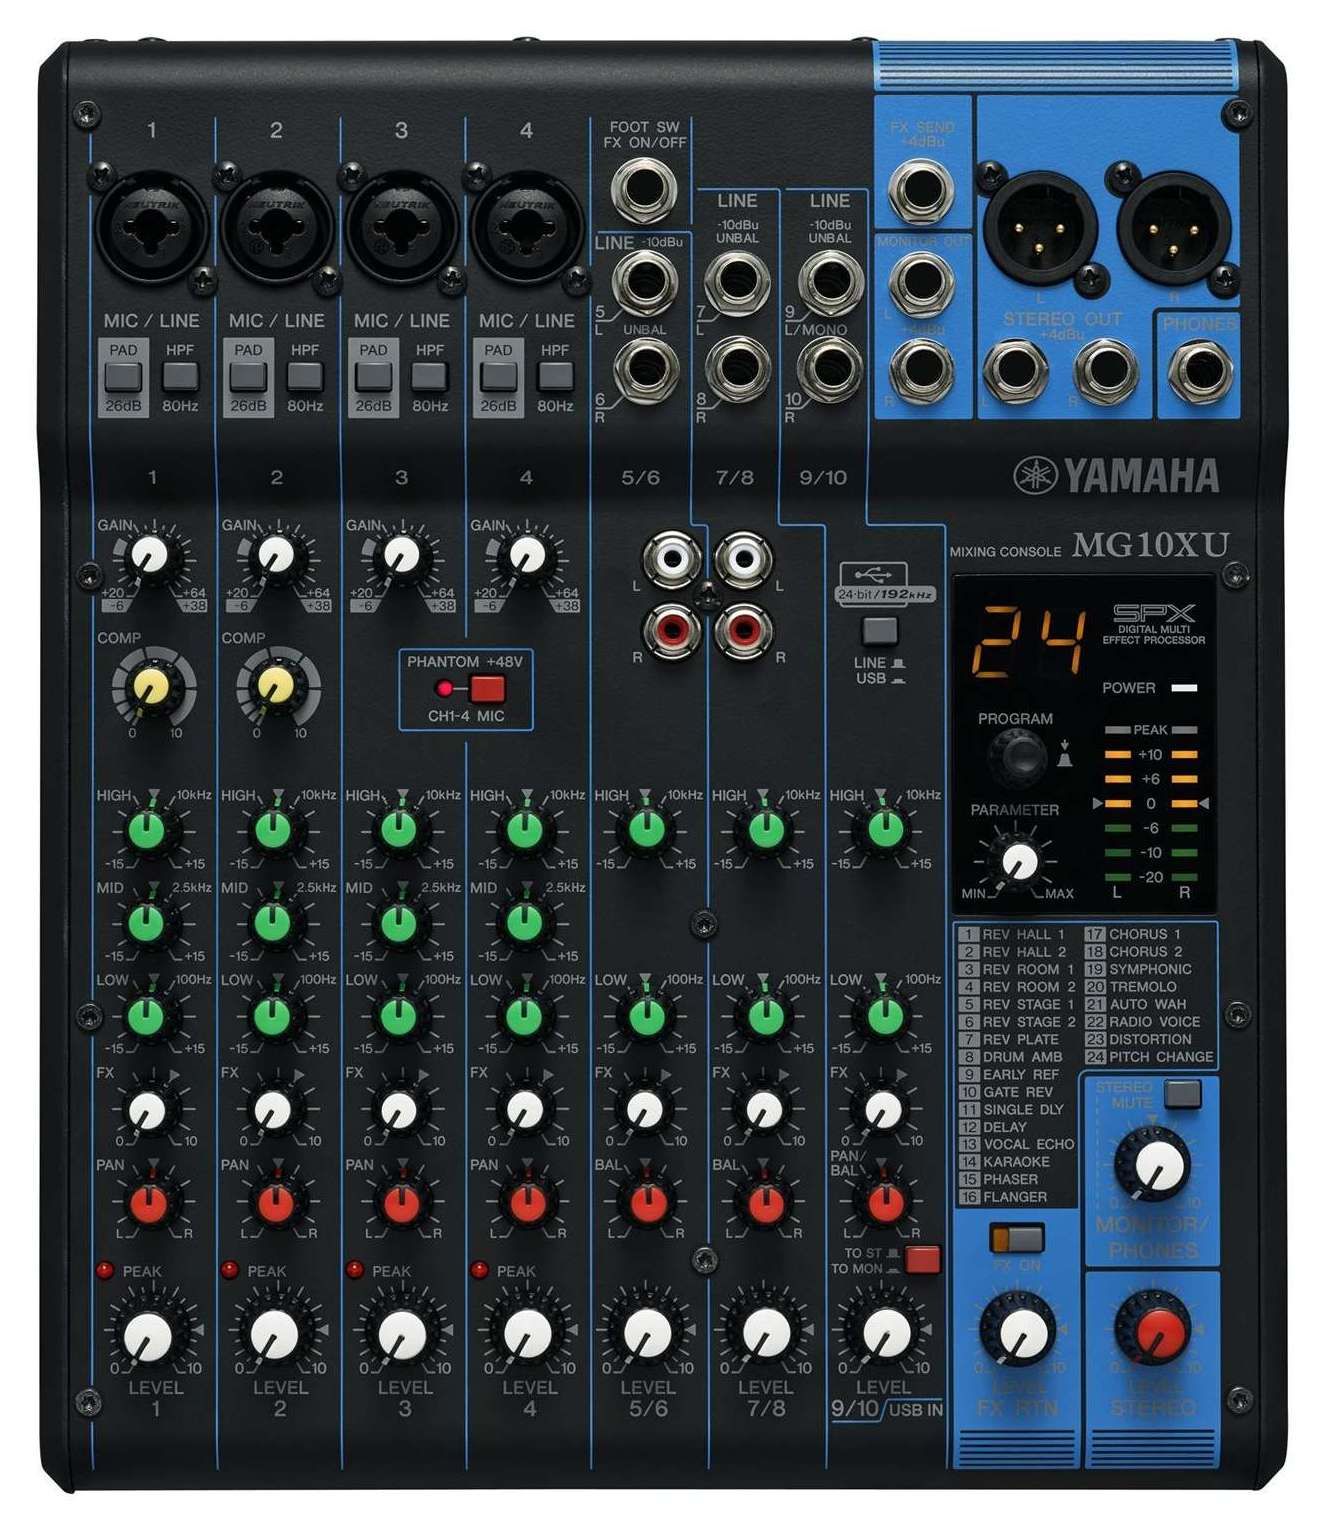
Task: Click the channel 4 XLR combo input jack
Action: click(525, 228)
